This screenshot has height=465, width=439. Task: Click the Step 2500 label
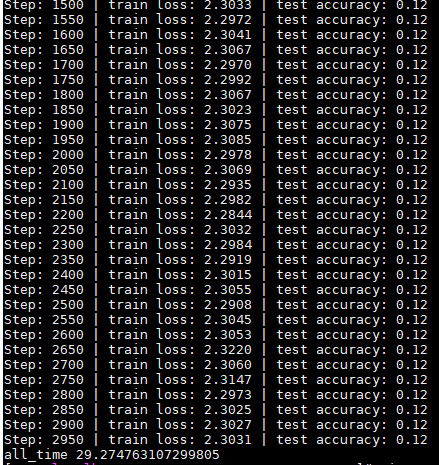point(44,305)
